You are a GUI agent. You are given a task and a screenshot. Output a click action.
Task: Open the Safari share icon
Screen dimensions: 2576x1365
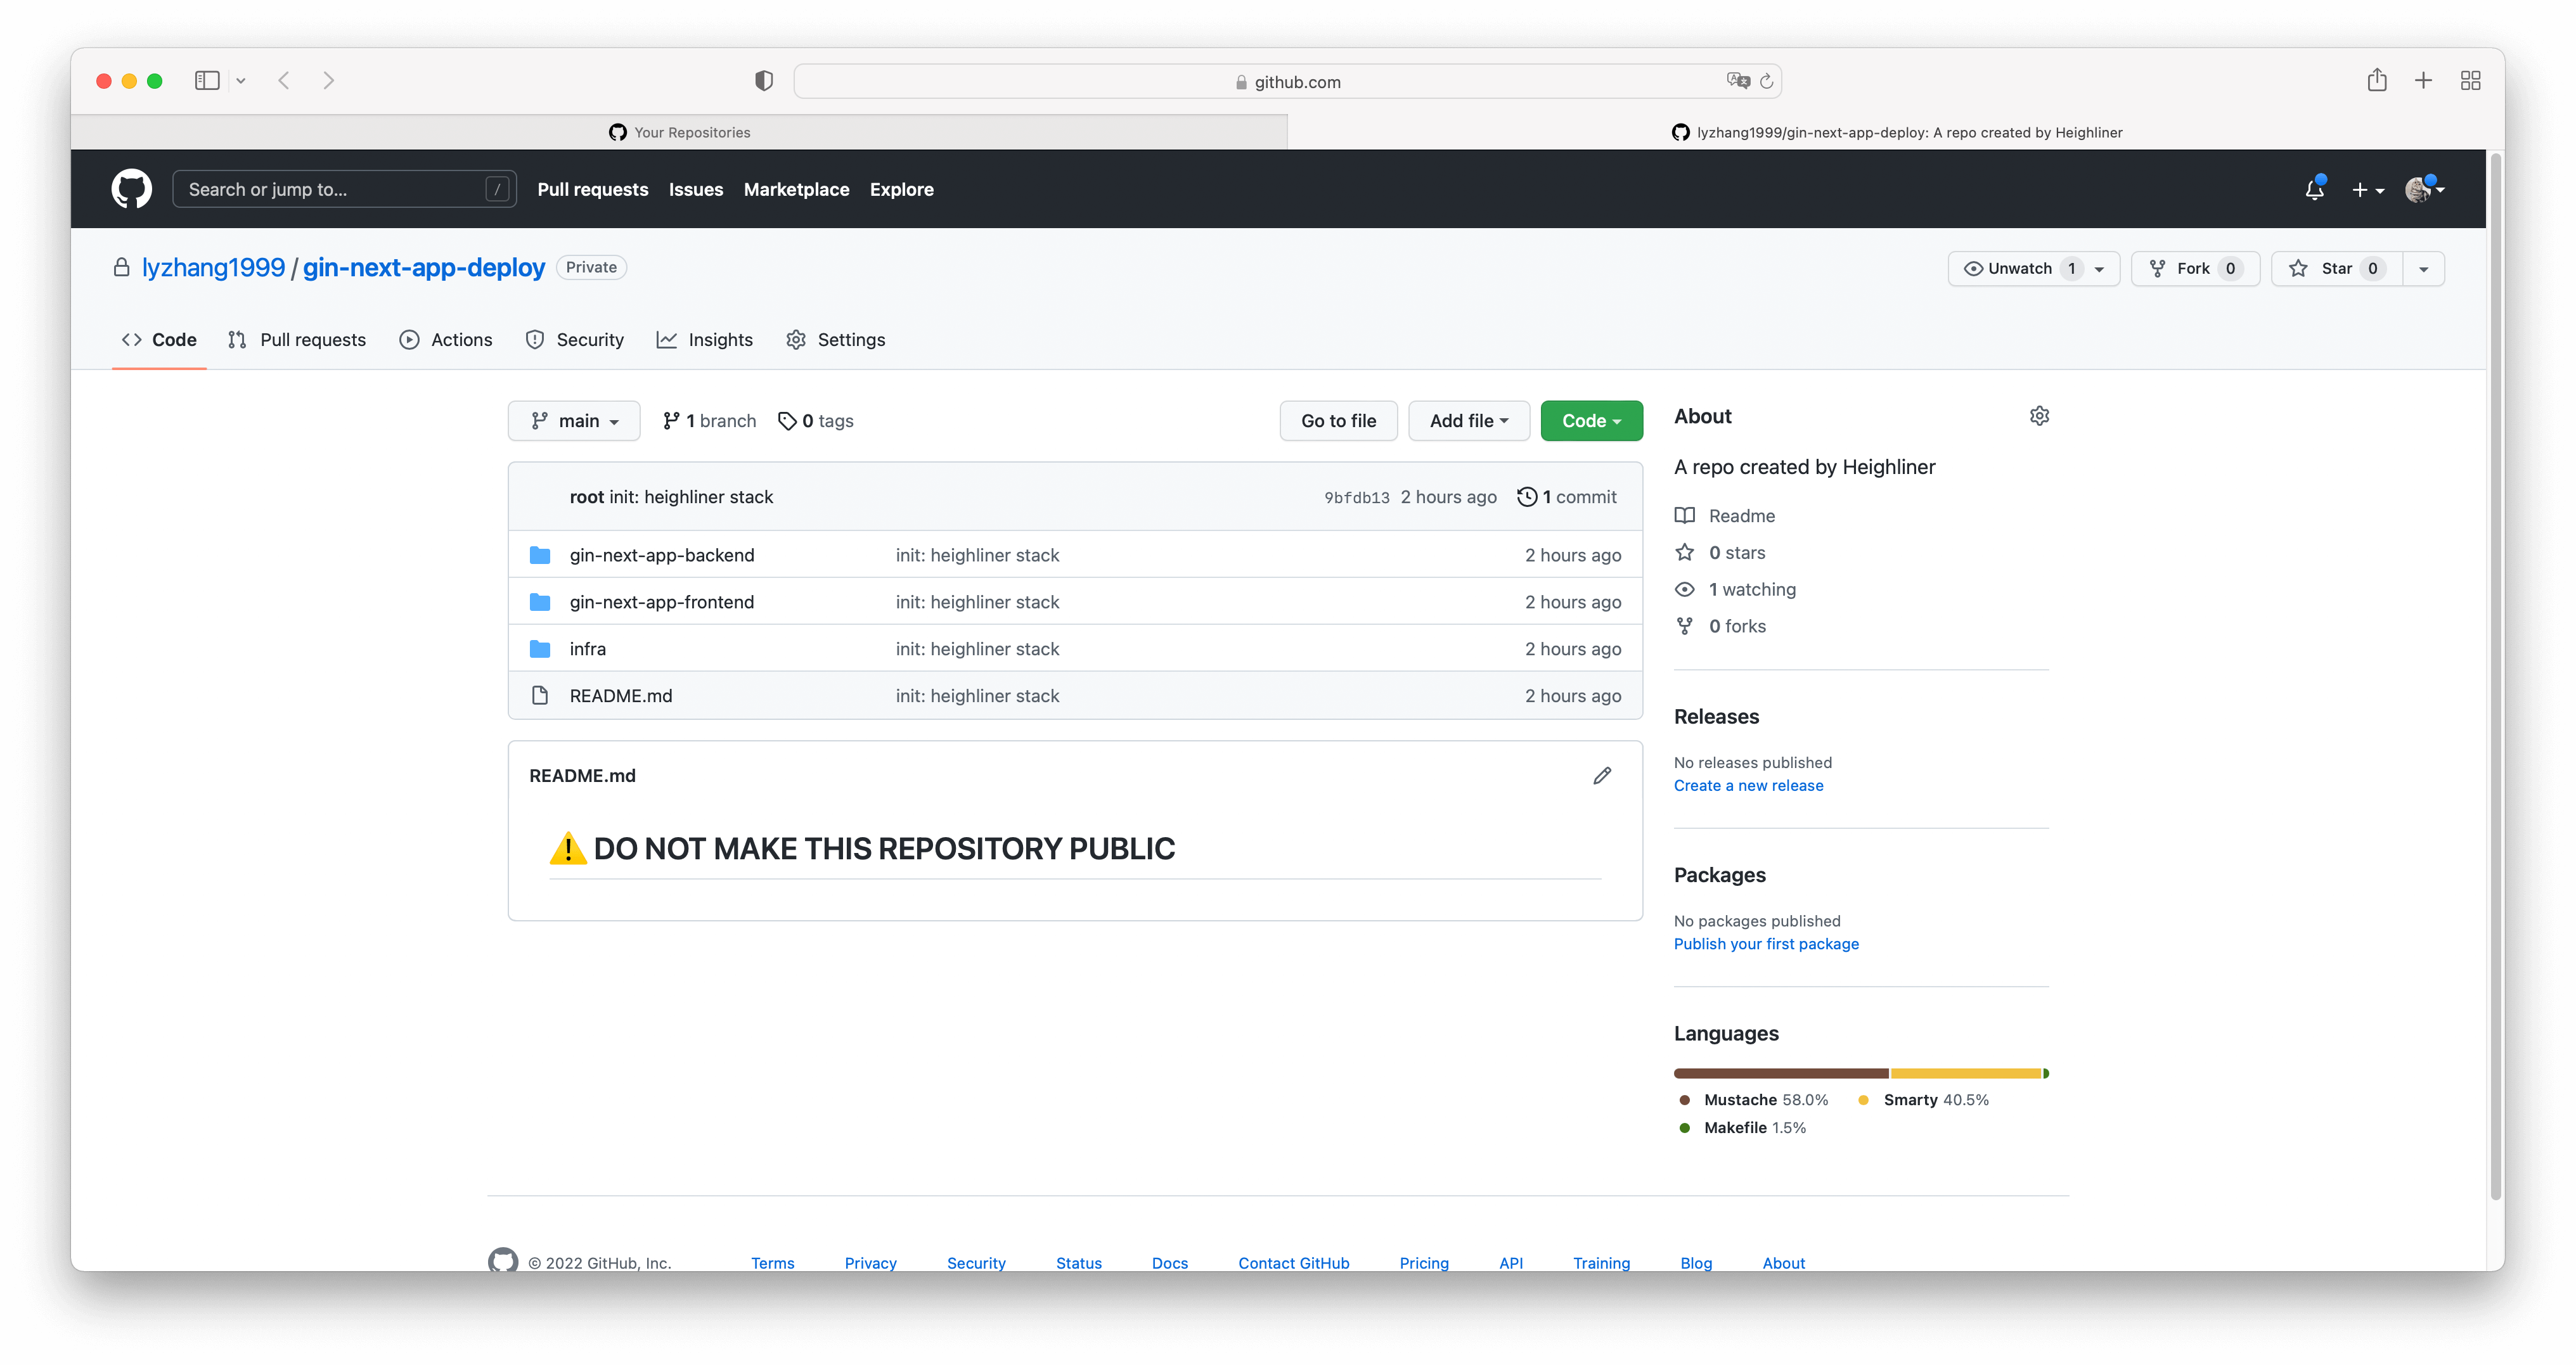2377,80
